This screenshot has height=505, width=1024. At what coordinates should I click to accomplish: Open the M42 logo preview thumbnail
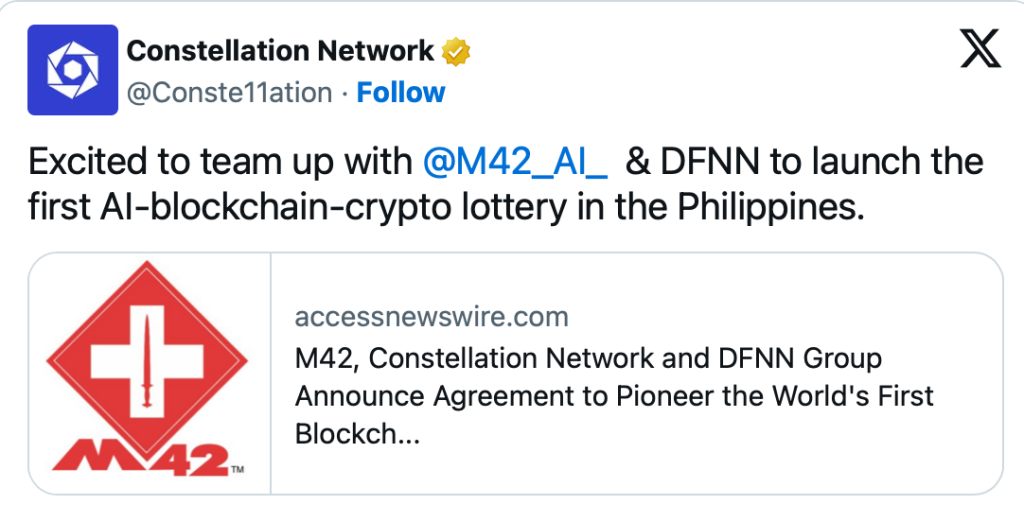tap(149, 372)
